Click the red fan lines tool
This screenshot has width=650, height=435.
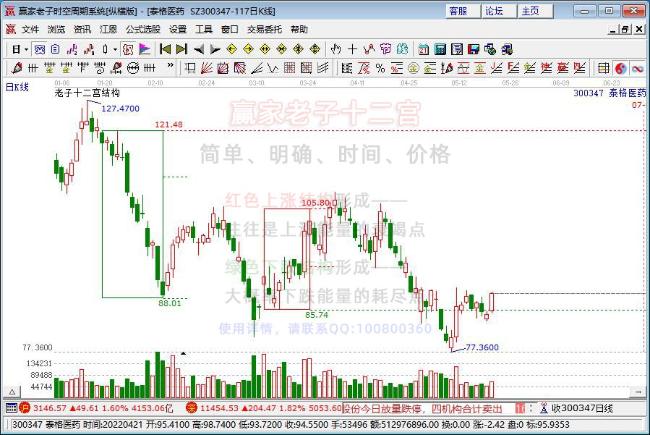point(206,68)
